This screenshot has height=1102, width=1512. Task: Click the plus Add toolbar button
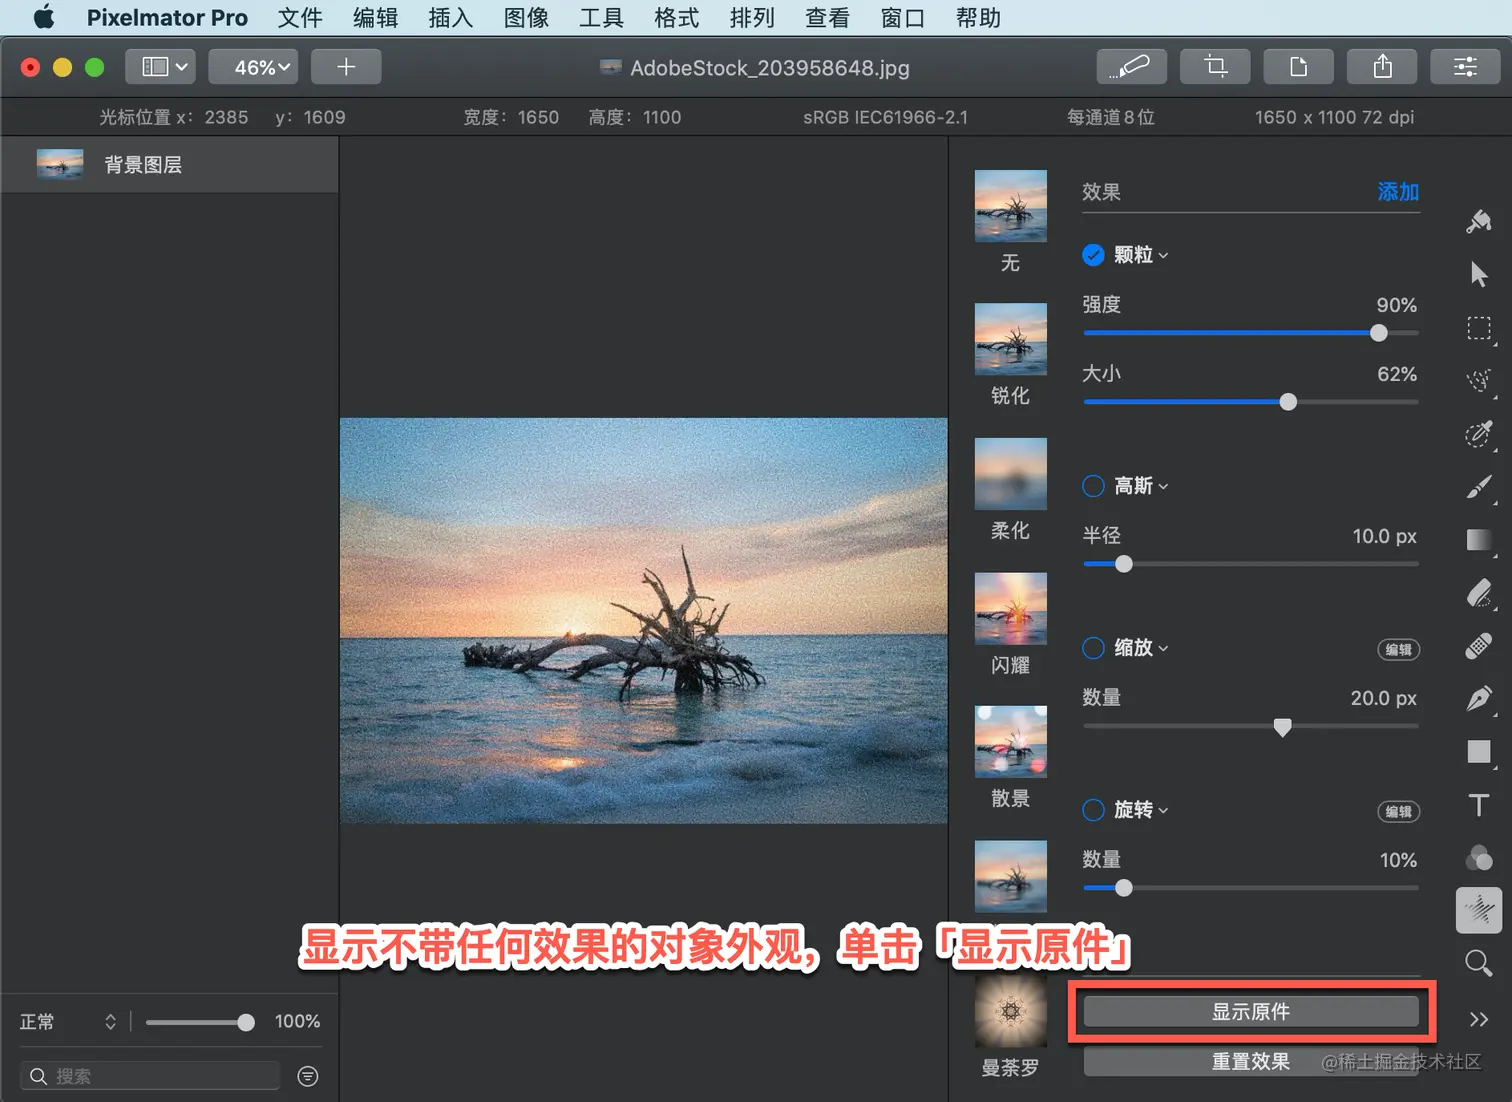(346, 67)
